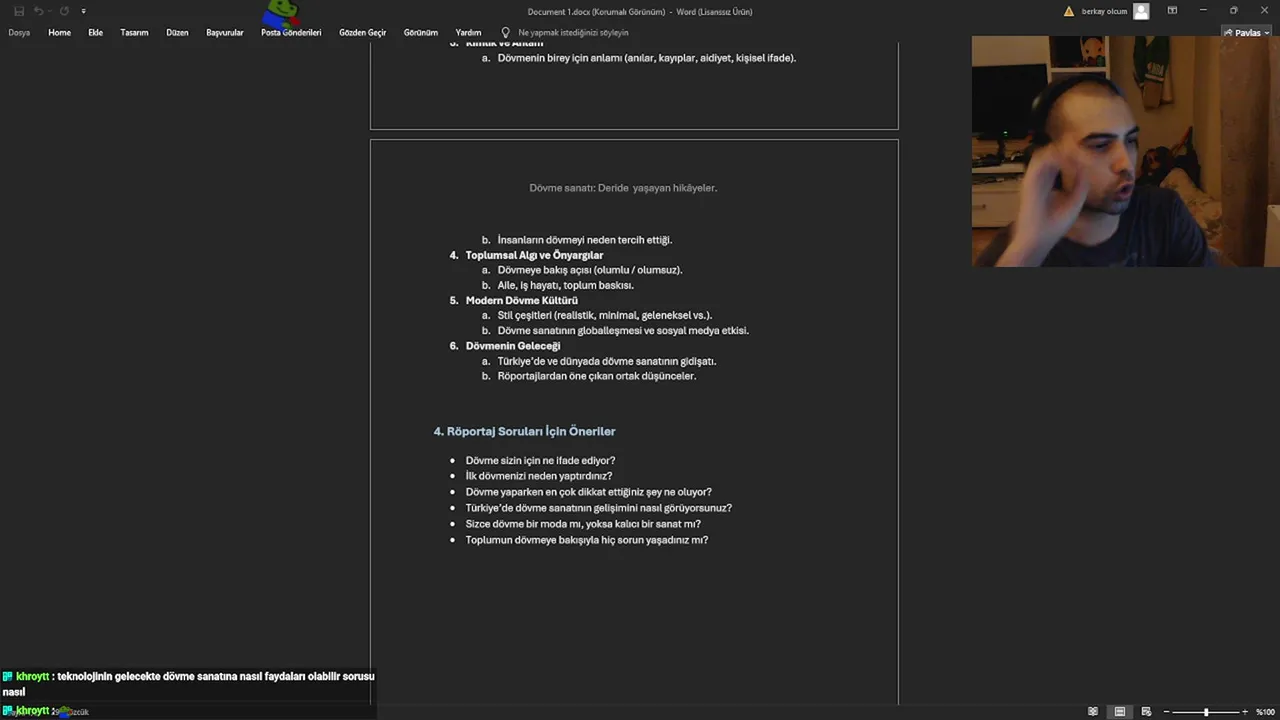This screenshot has height=720, width=1280.
Task: Click the header text 'Dövme sanatı: Deride yaşayan hikâyeler'
Action: click(623, 187)
